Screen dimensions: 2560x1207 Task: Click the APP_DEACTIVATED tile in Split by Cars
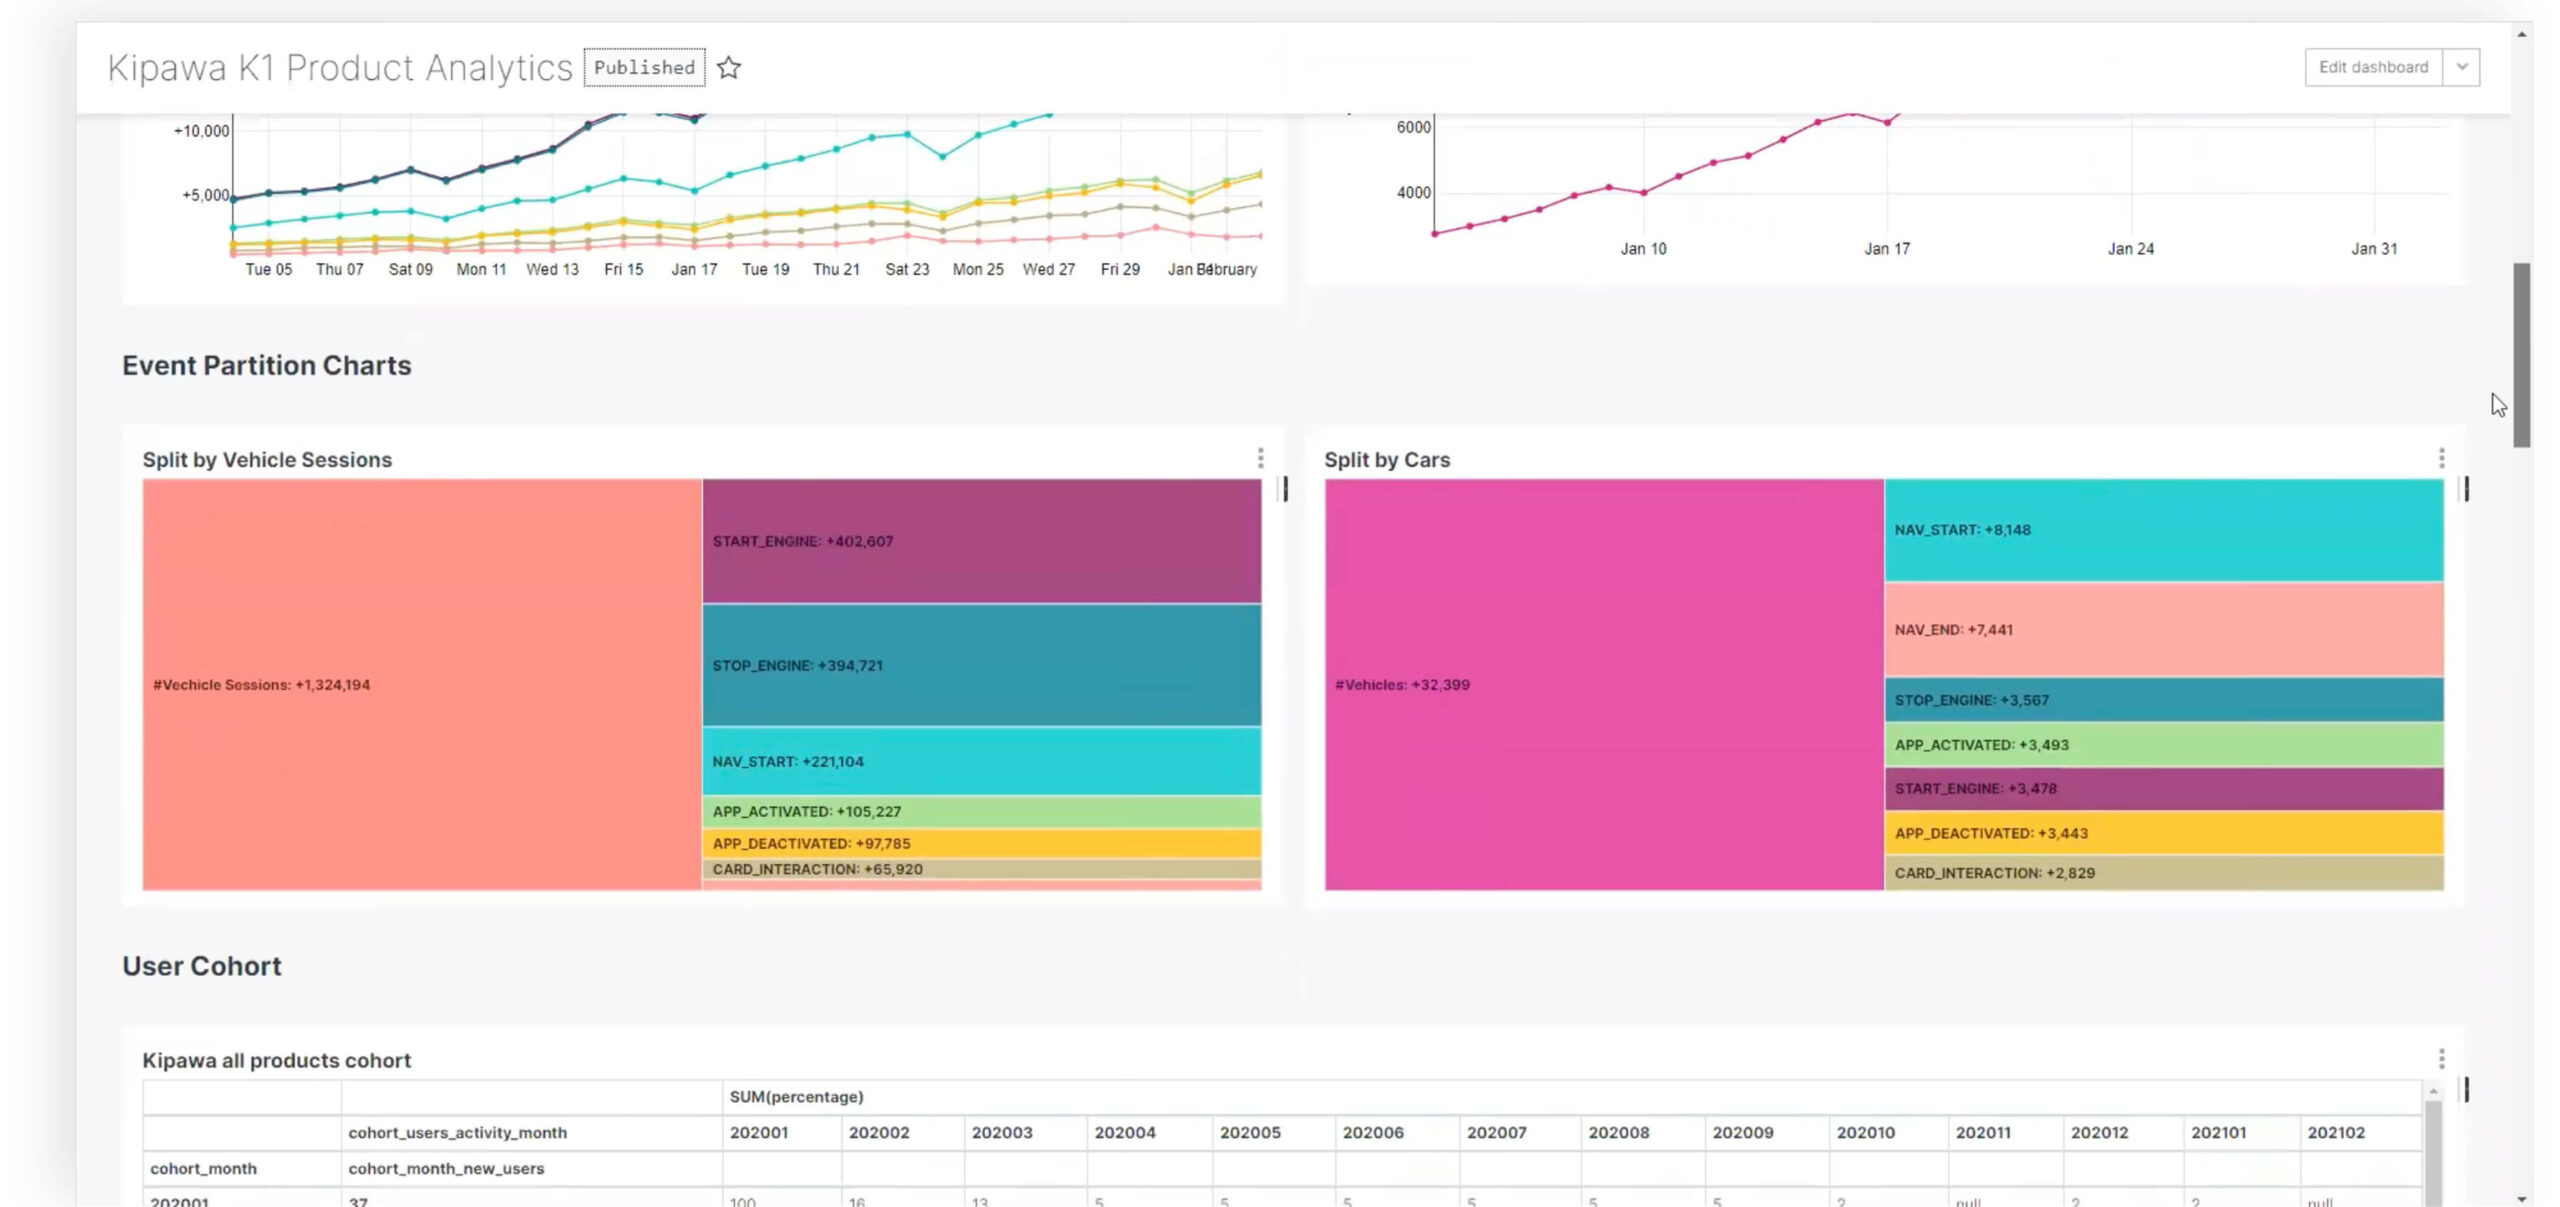(2163, 833)
